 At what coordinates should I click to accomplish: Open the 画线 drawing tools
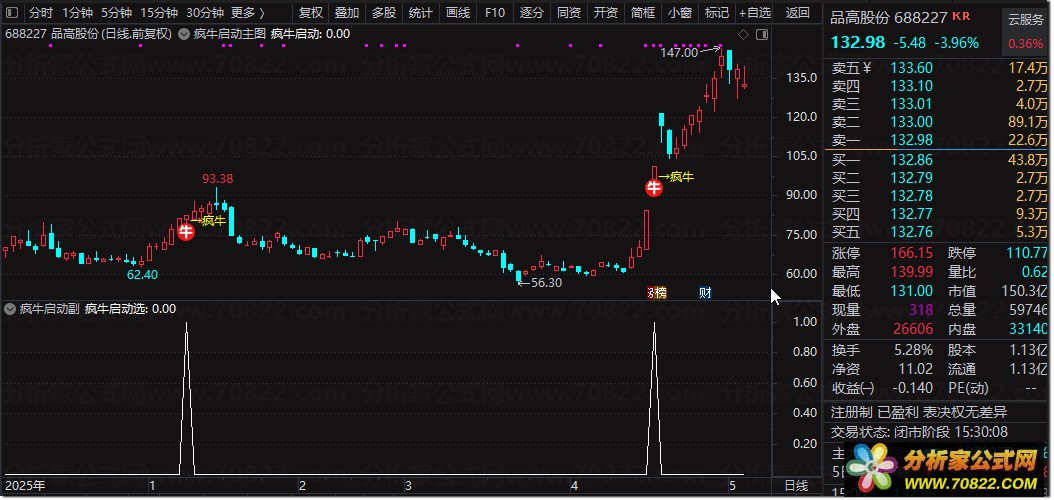[x=458, y=12]
